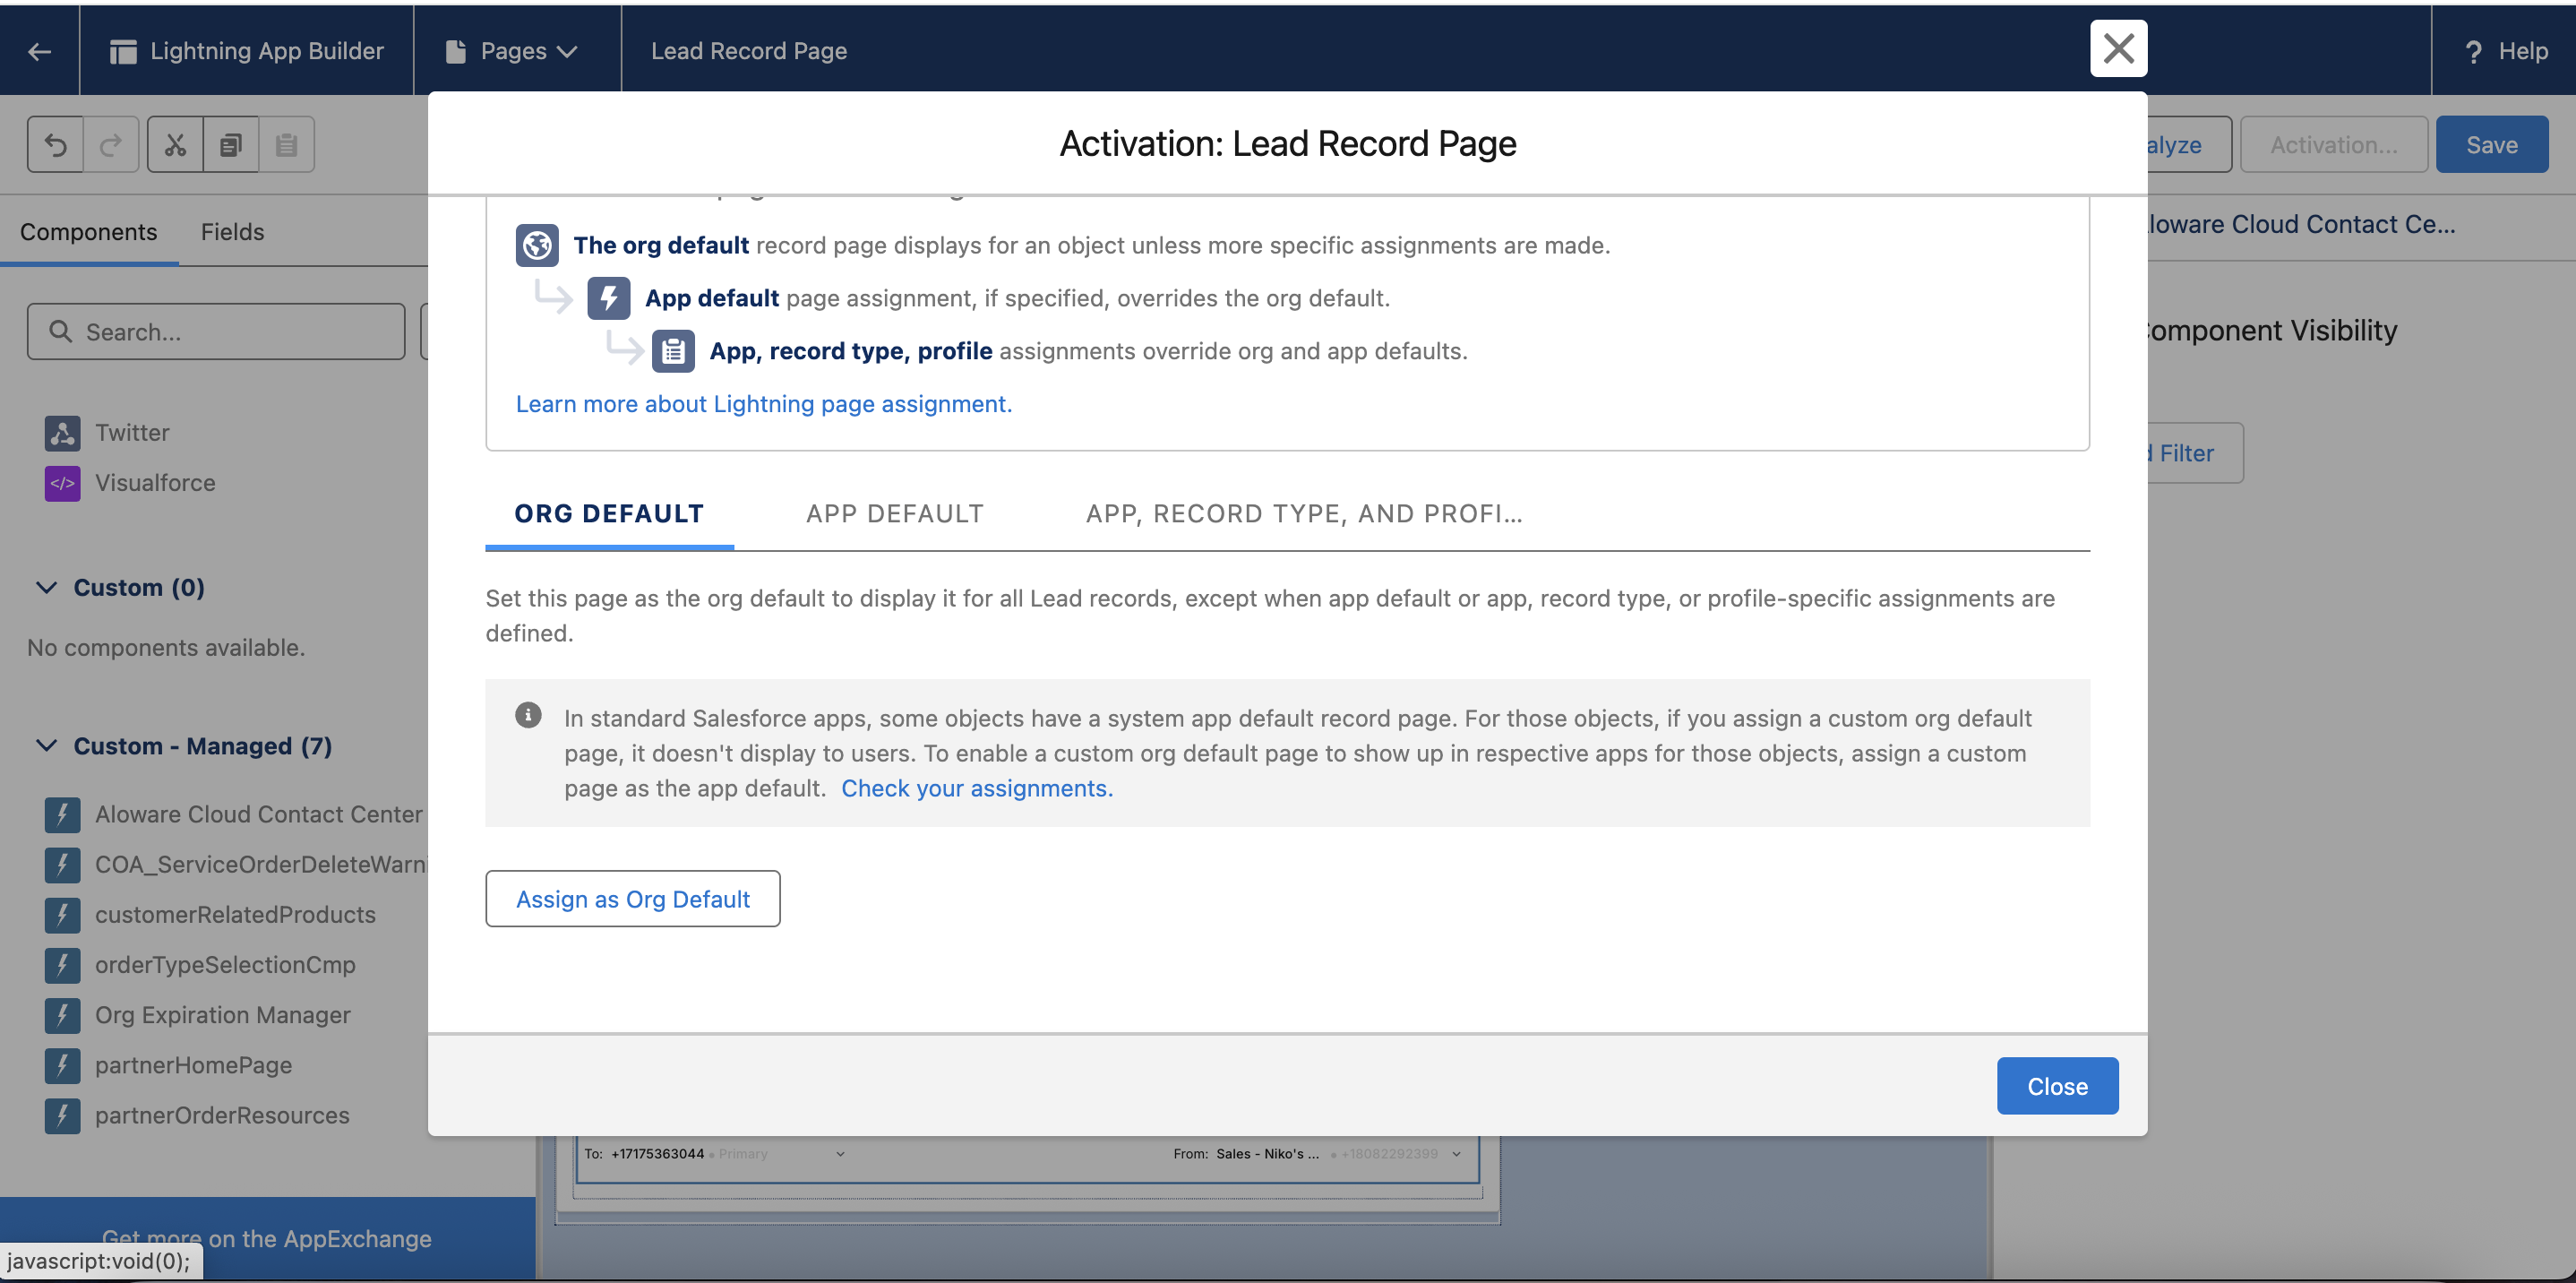The height and width of the screenshot is (1283, 2576).
Task: Select the ORG DEFAULT tab
Action: tap(609, 514)
